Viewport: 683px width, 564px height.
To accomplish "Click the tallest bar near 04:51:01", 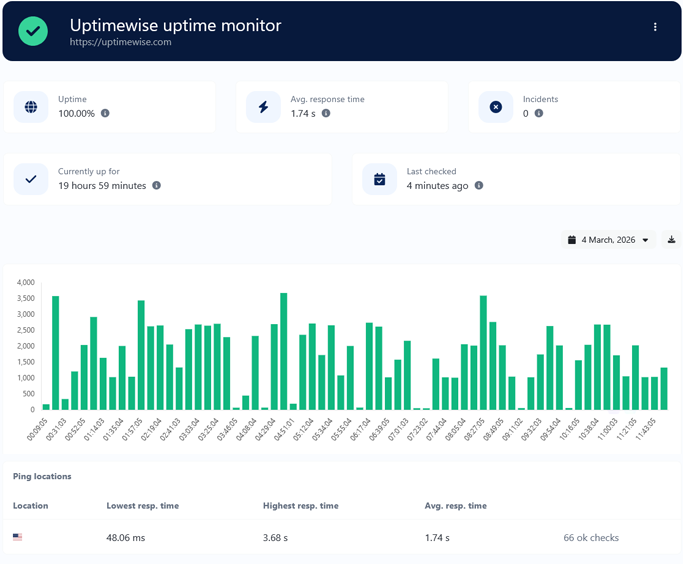I will click(x=284, y=350).
